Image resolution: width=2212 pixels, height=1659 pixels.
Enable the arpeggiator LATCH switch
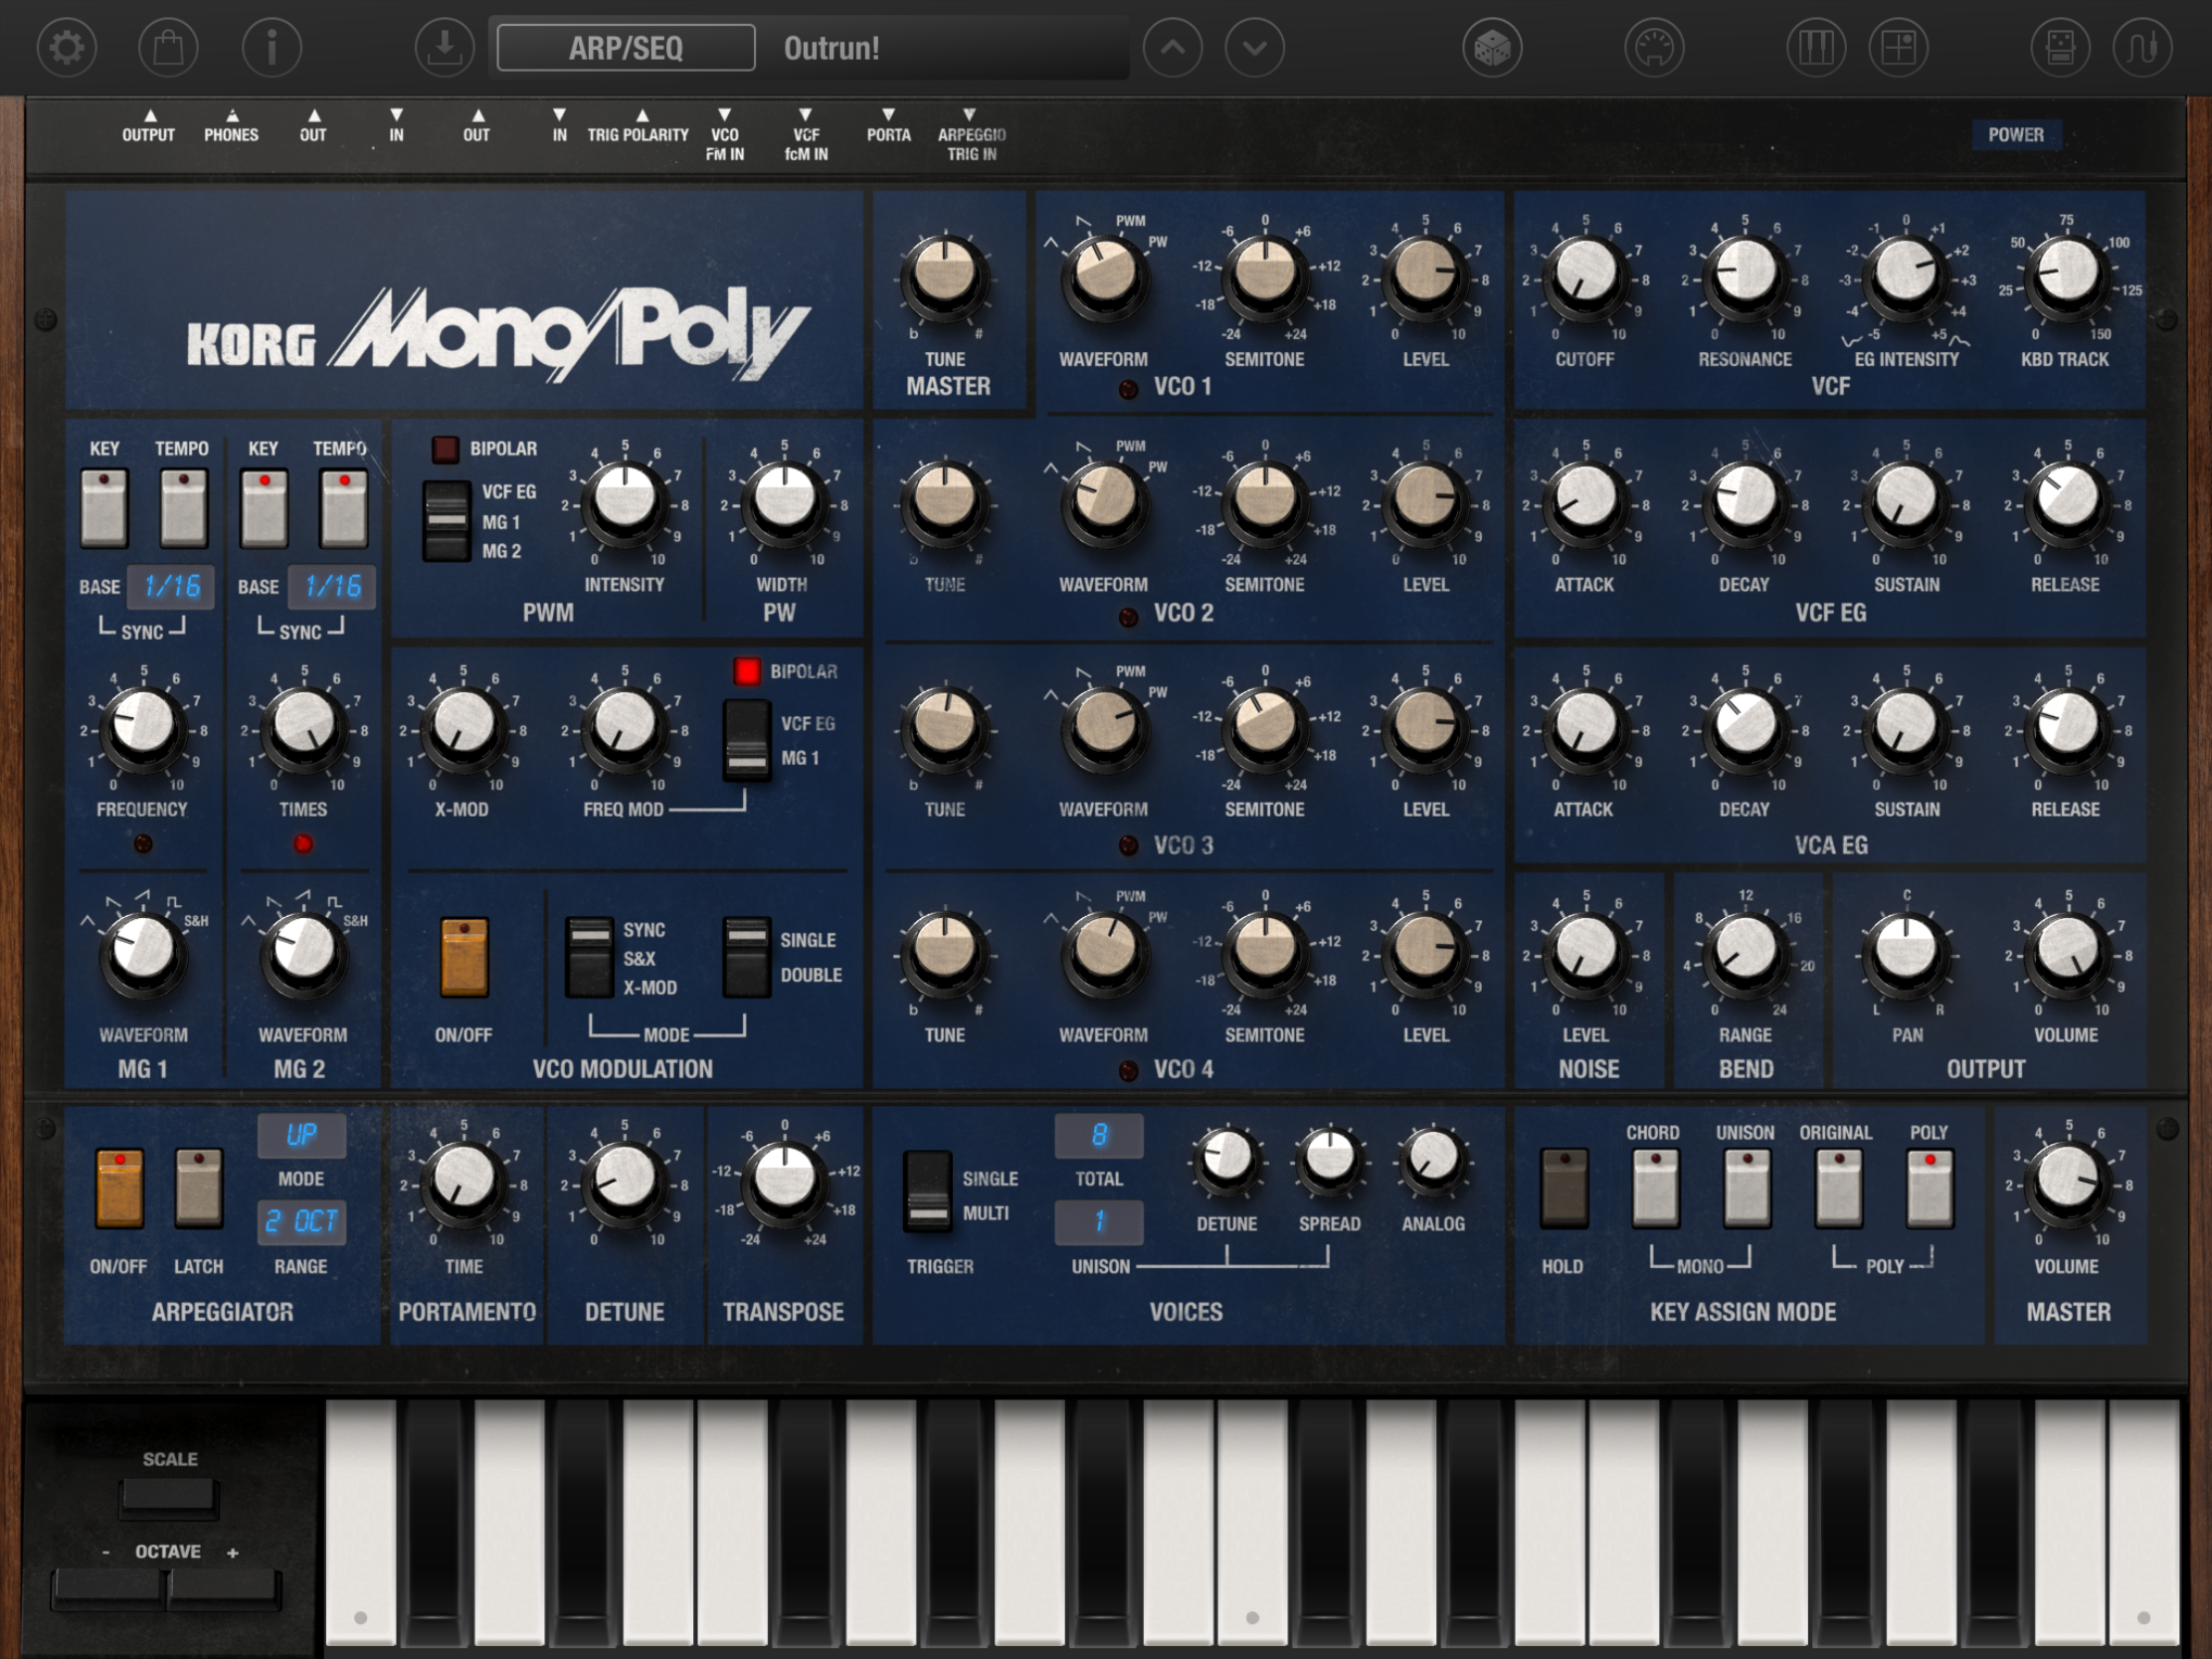point(198,1188)
